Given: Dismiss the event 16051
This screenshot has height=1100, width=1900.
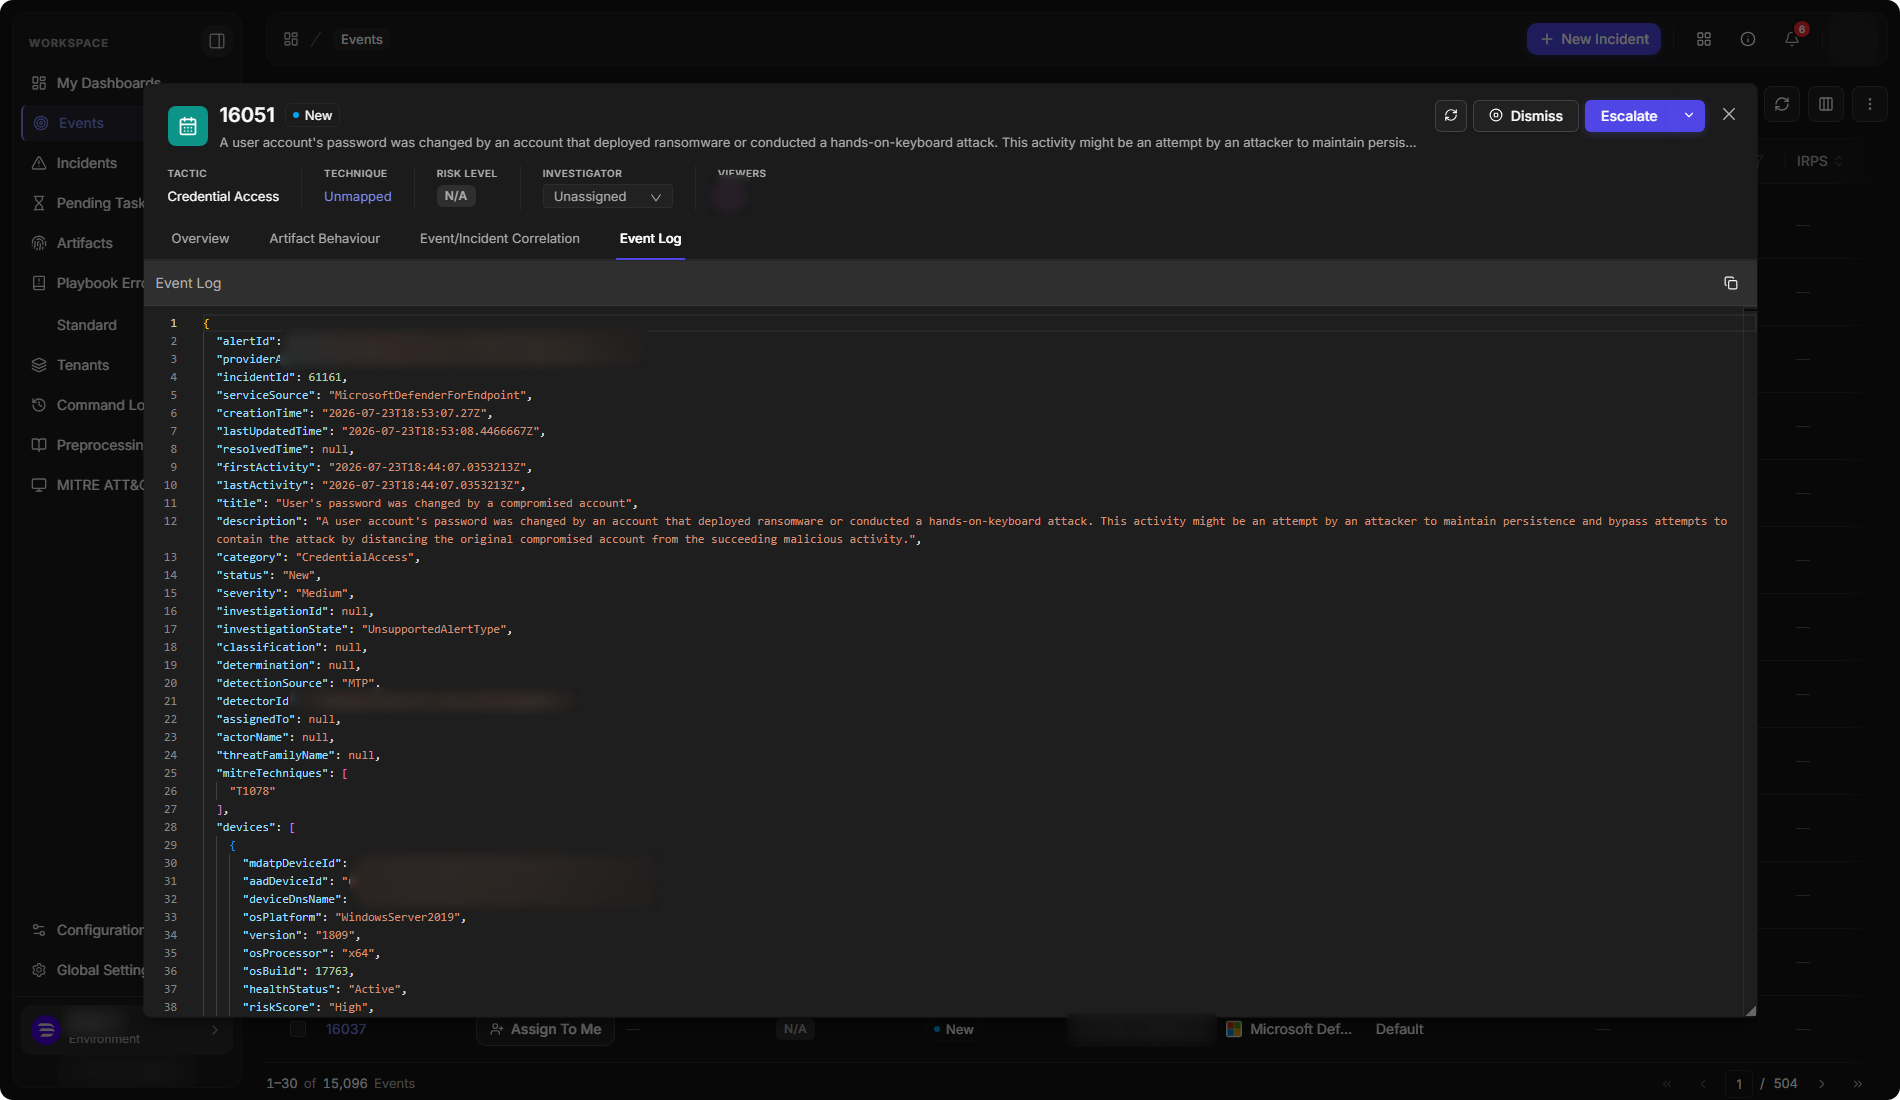Looking at the screenshot, I should pos(1526,116).
